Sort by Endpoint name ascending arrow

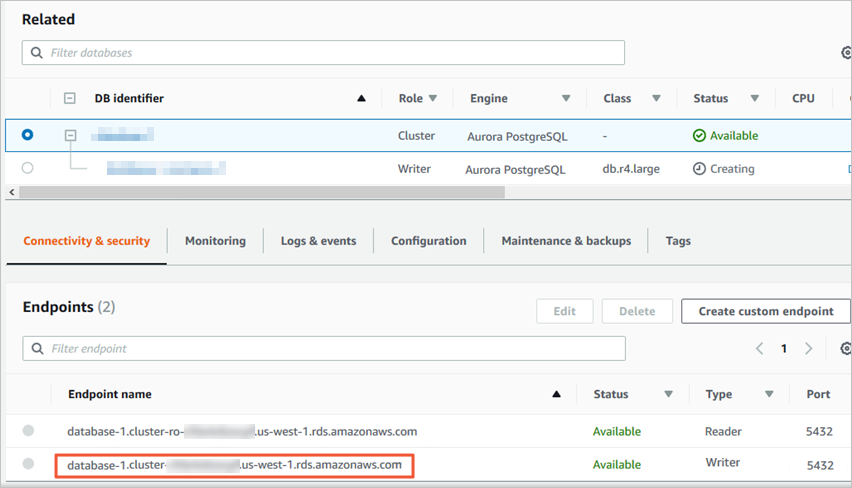coord(556,394)
